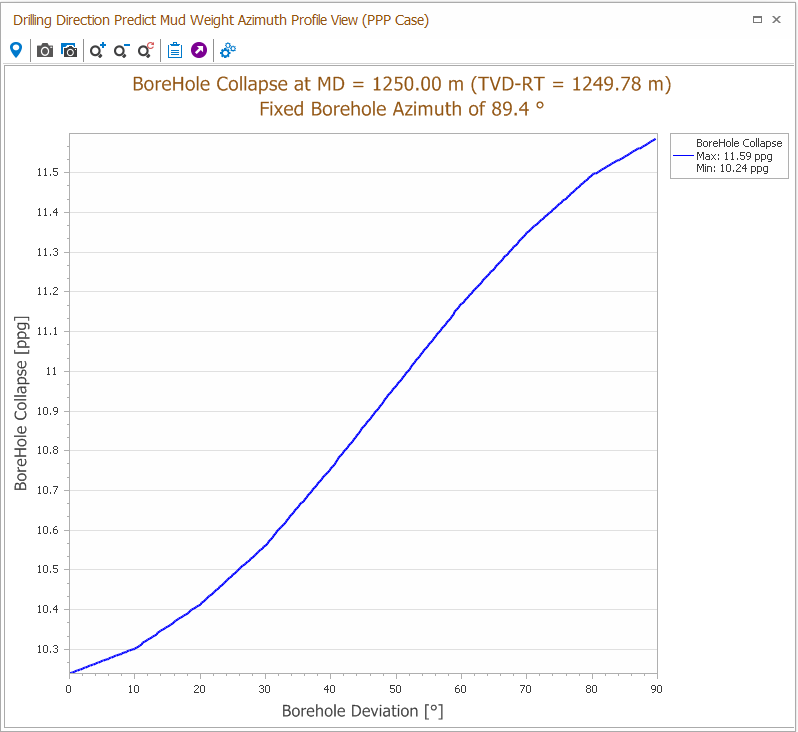Click the blue location pin icon
The image size is (798, 732).
tap(16, 50)
